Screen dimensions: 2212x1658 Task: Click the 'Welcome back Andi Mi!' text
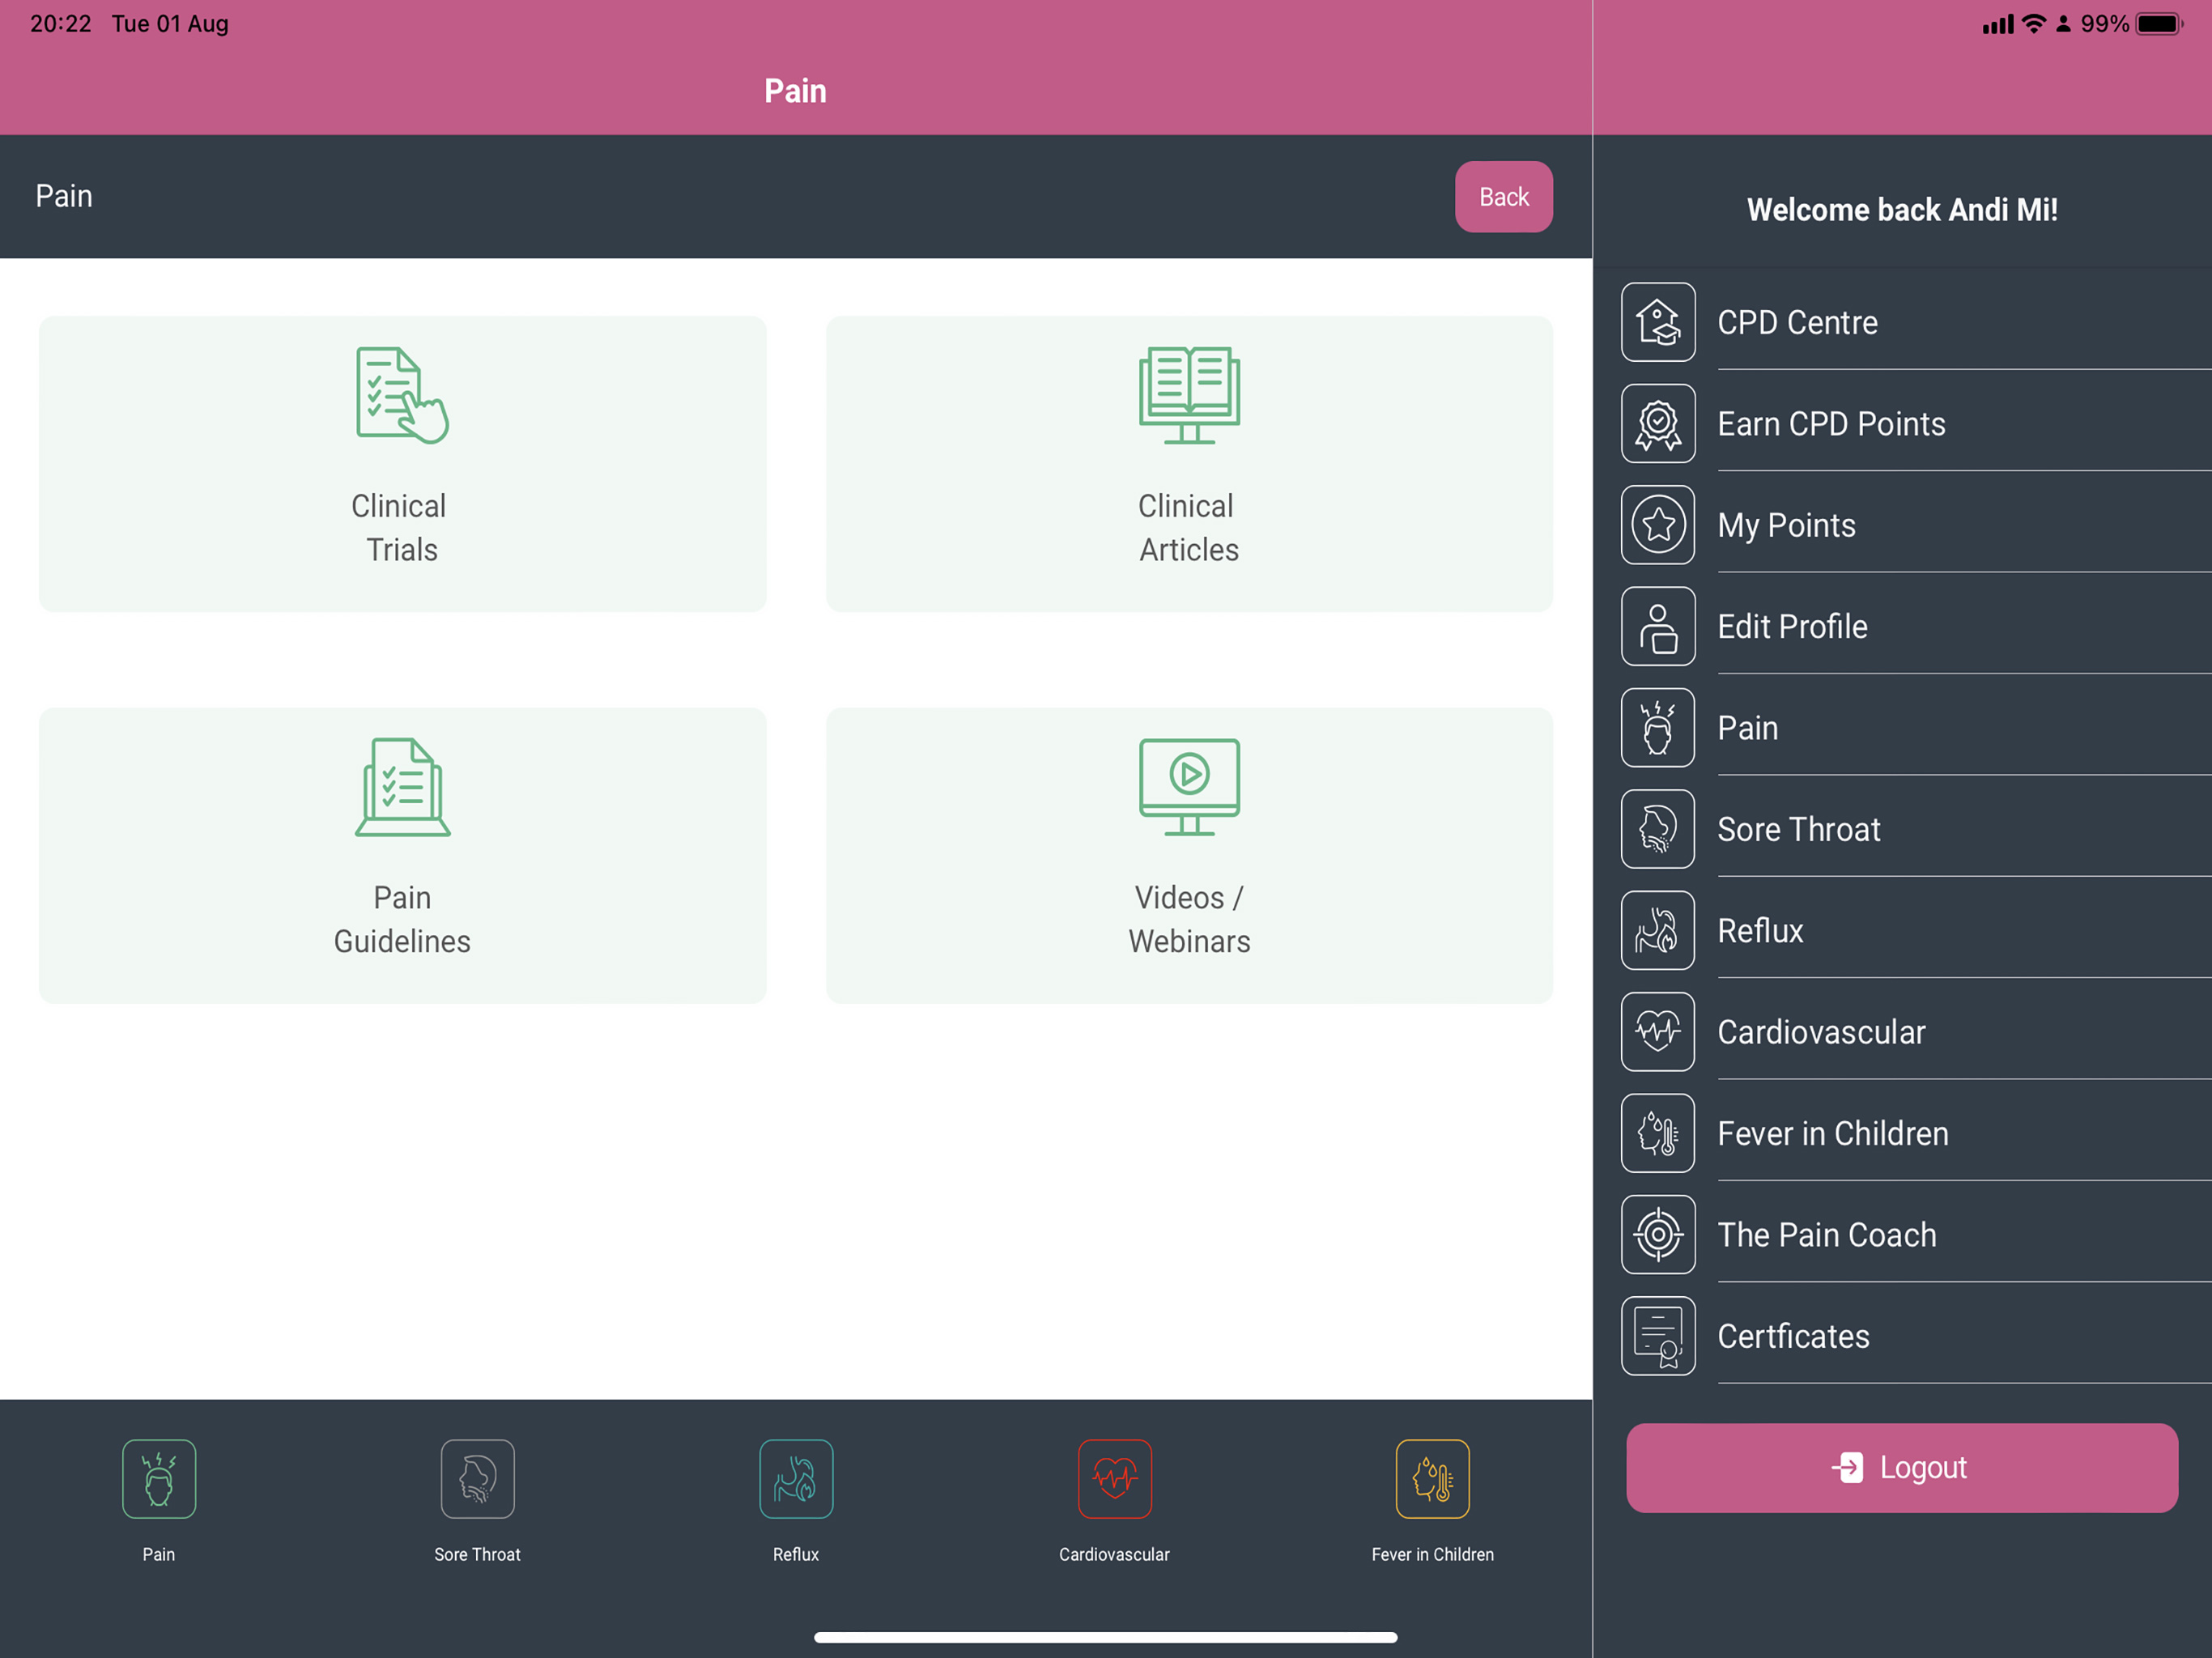[1902, 210]
